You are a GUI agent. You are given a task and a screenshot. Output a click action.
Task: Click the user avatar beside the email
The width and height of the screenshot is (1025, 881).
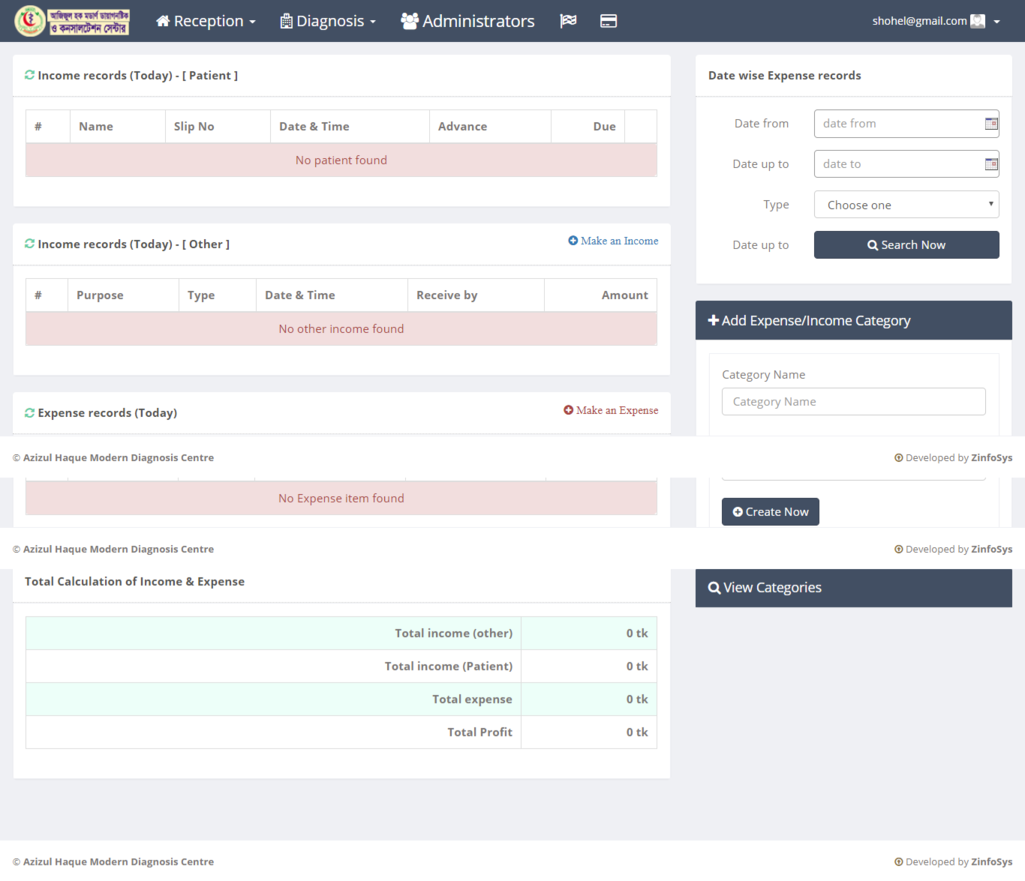pos(978,21)
